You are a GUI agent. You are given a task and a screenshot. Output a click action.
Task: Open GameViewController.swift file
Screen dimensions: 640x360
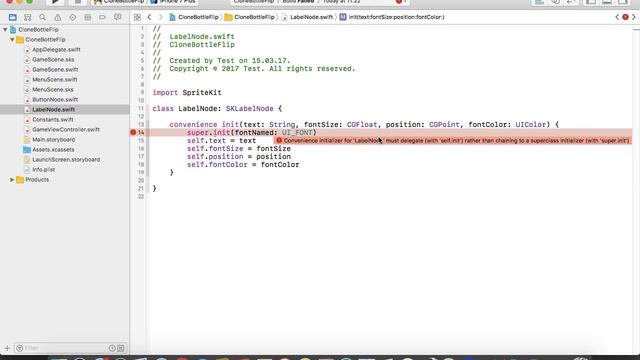point(66,129)
